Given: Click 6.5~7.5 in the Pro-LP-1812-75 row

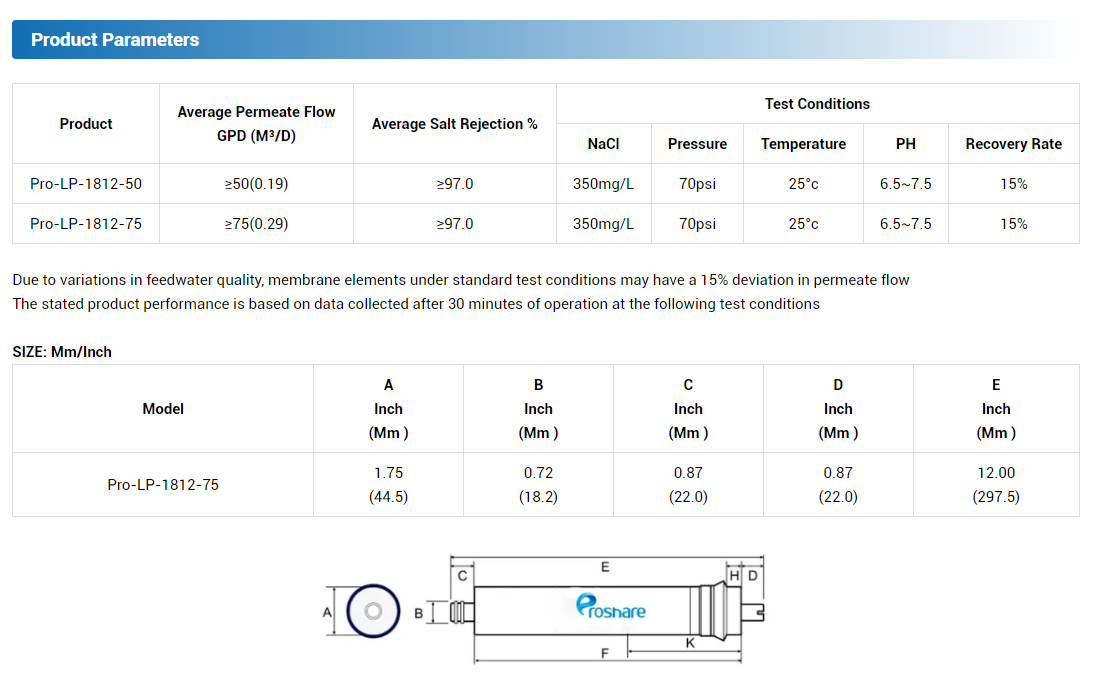Looking at the screenshot, I should coord(905,224).
